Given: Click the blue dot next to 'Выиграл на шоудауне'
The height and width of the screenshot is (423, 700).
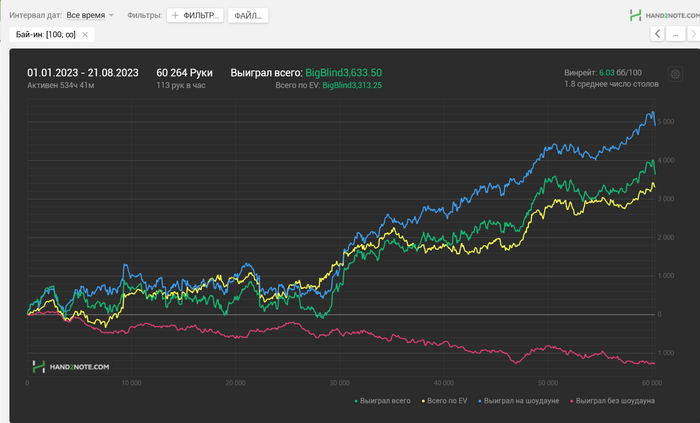Looking at the screenshot, I should (x=480, y=401).
